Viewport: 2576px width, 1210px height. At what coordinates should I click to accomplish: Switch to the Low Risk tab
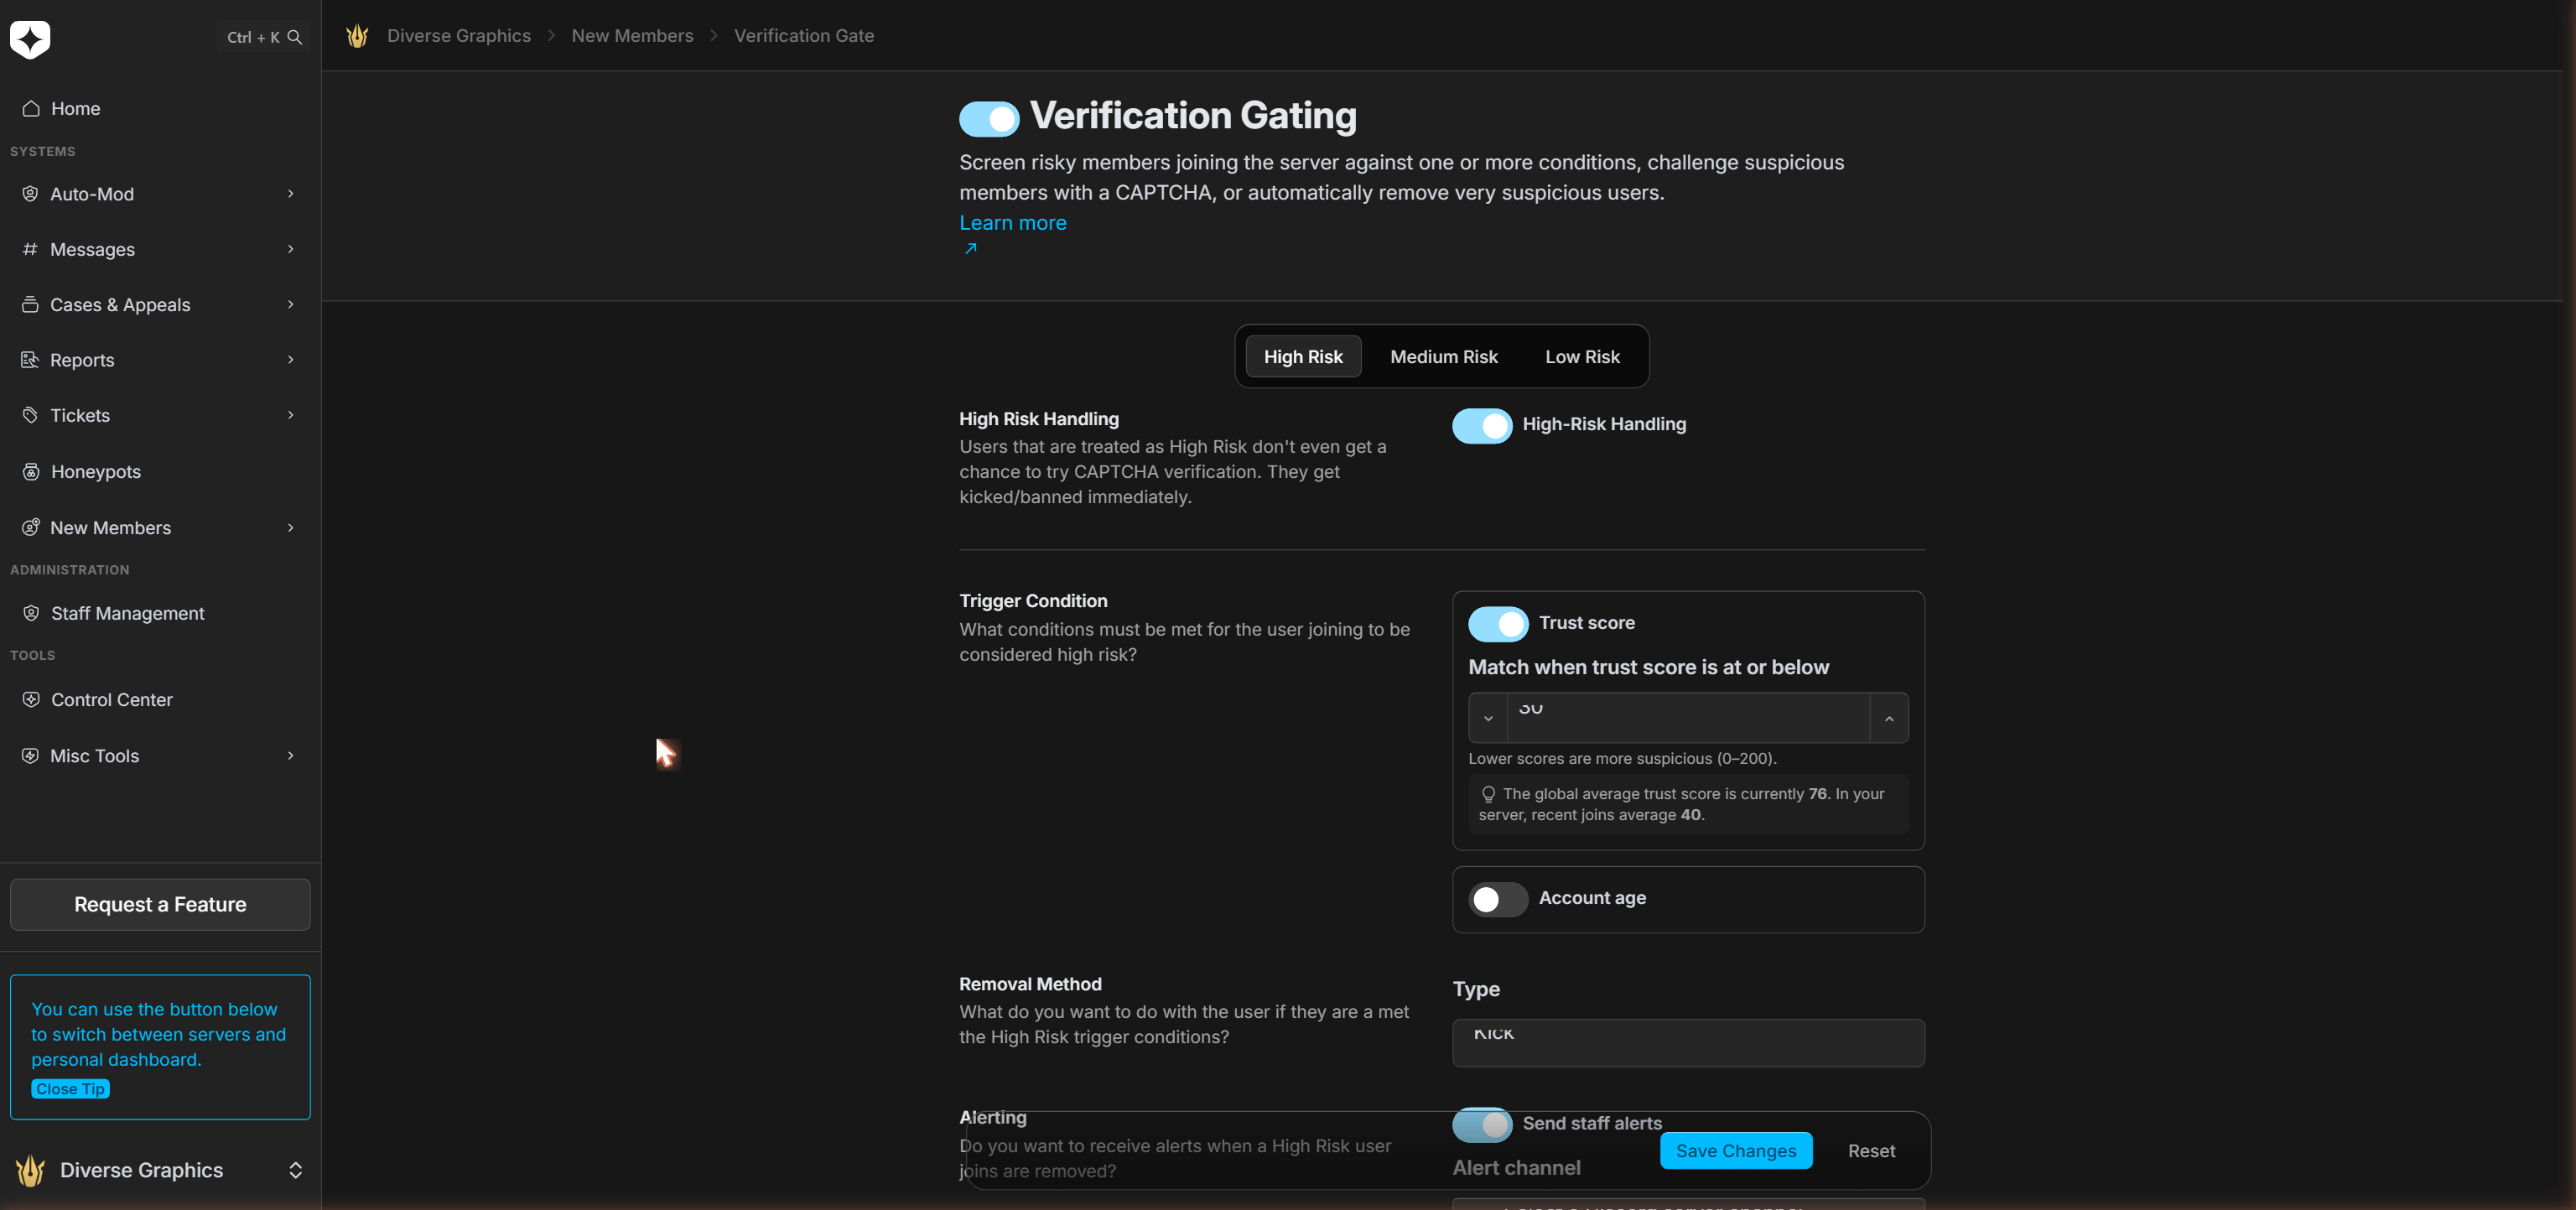1582,357
